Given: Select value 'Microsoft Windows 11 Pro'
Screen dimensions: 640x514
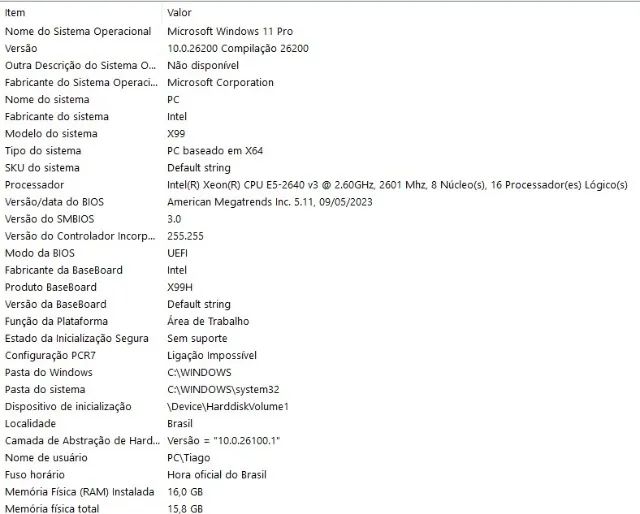Looking at the screenshot, I should click(230, 31).
